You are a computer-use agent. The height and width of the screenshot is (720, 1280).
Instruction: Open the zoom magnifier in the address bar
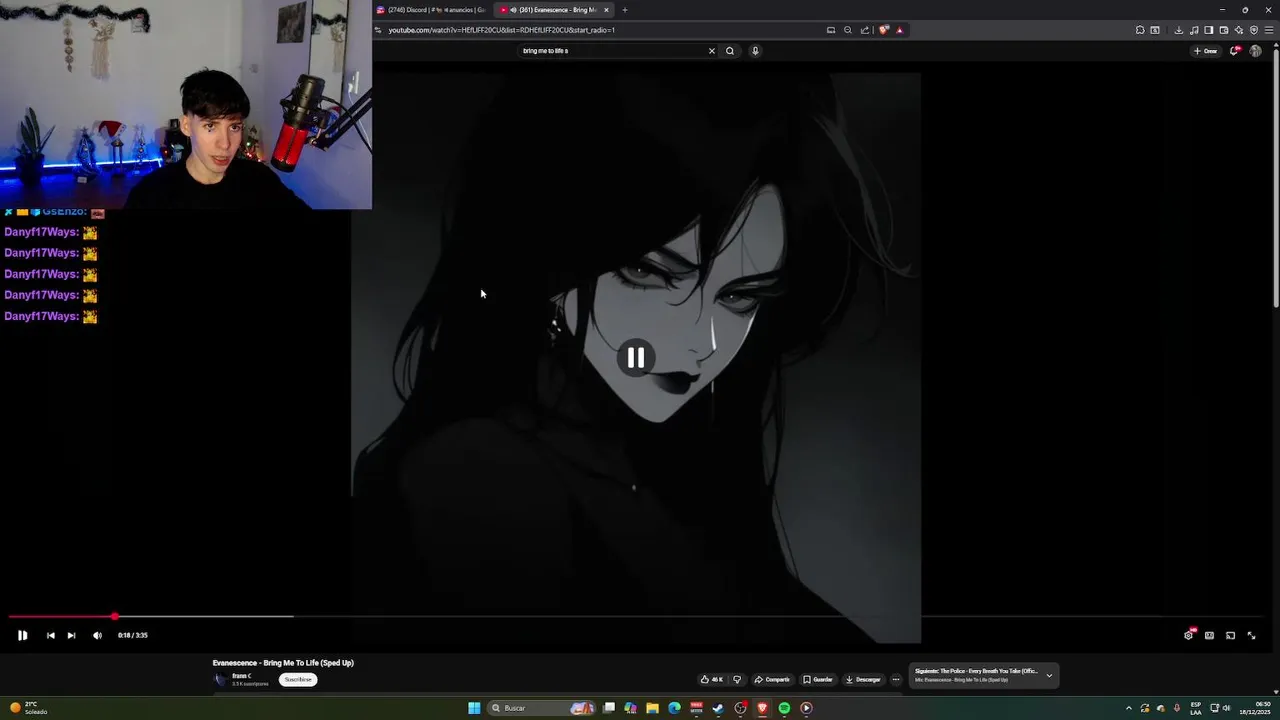pos(848,30)
